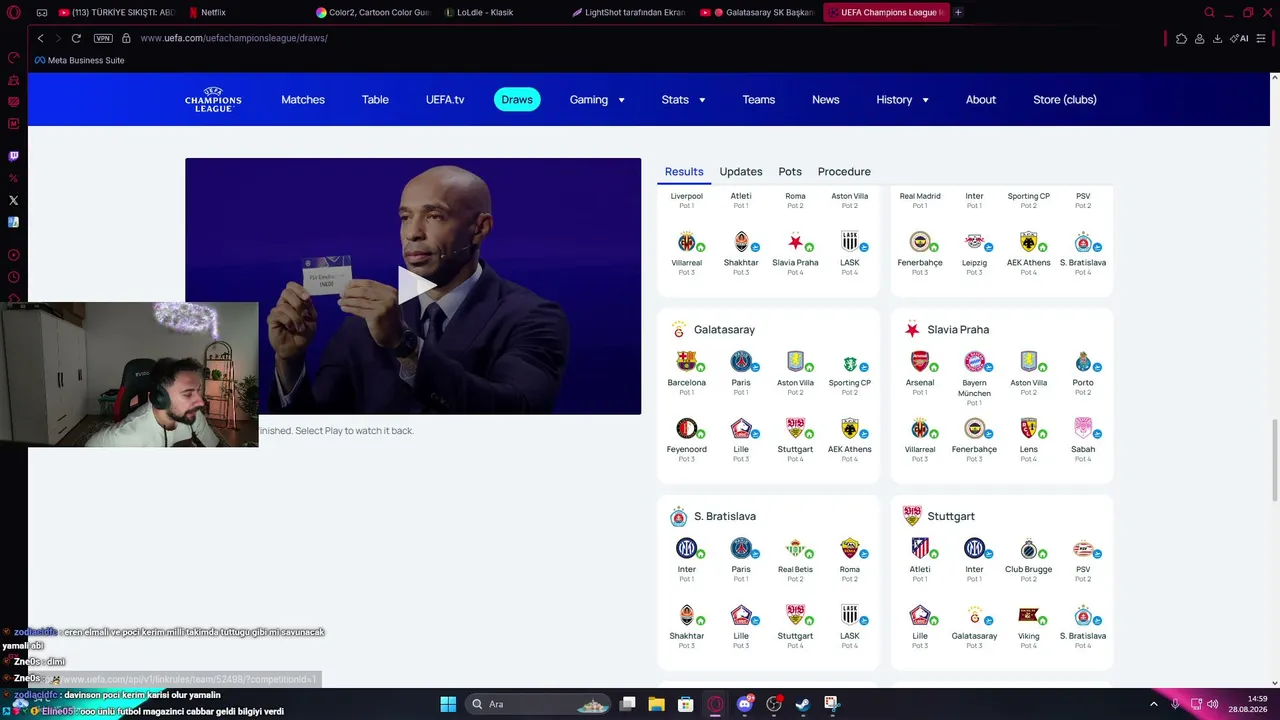Image resolution: width=1280 pixels, height=720 pixels.
Task: Open Table in site navigation
Action: tap(375, 100)
